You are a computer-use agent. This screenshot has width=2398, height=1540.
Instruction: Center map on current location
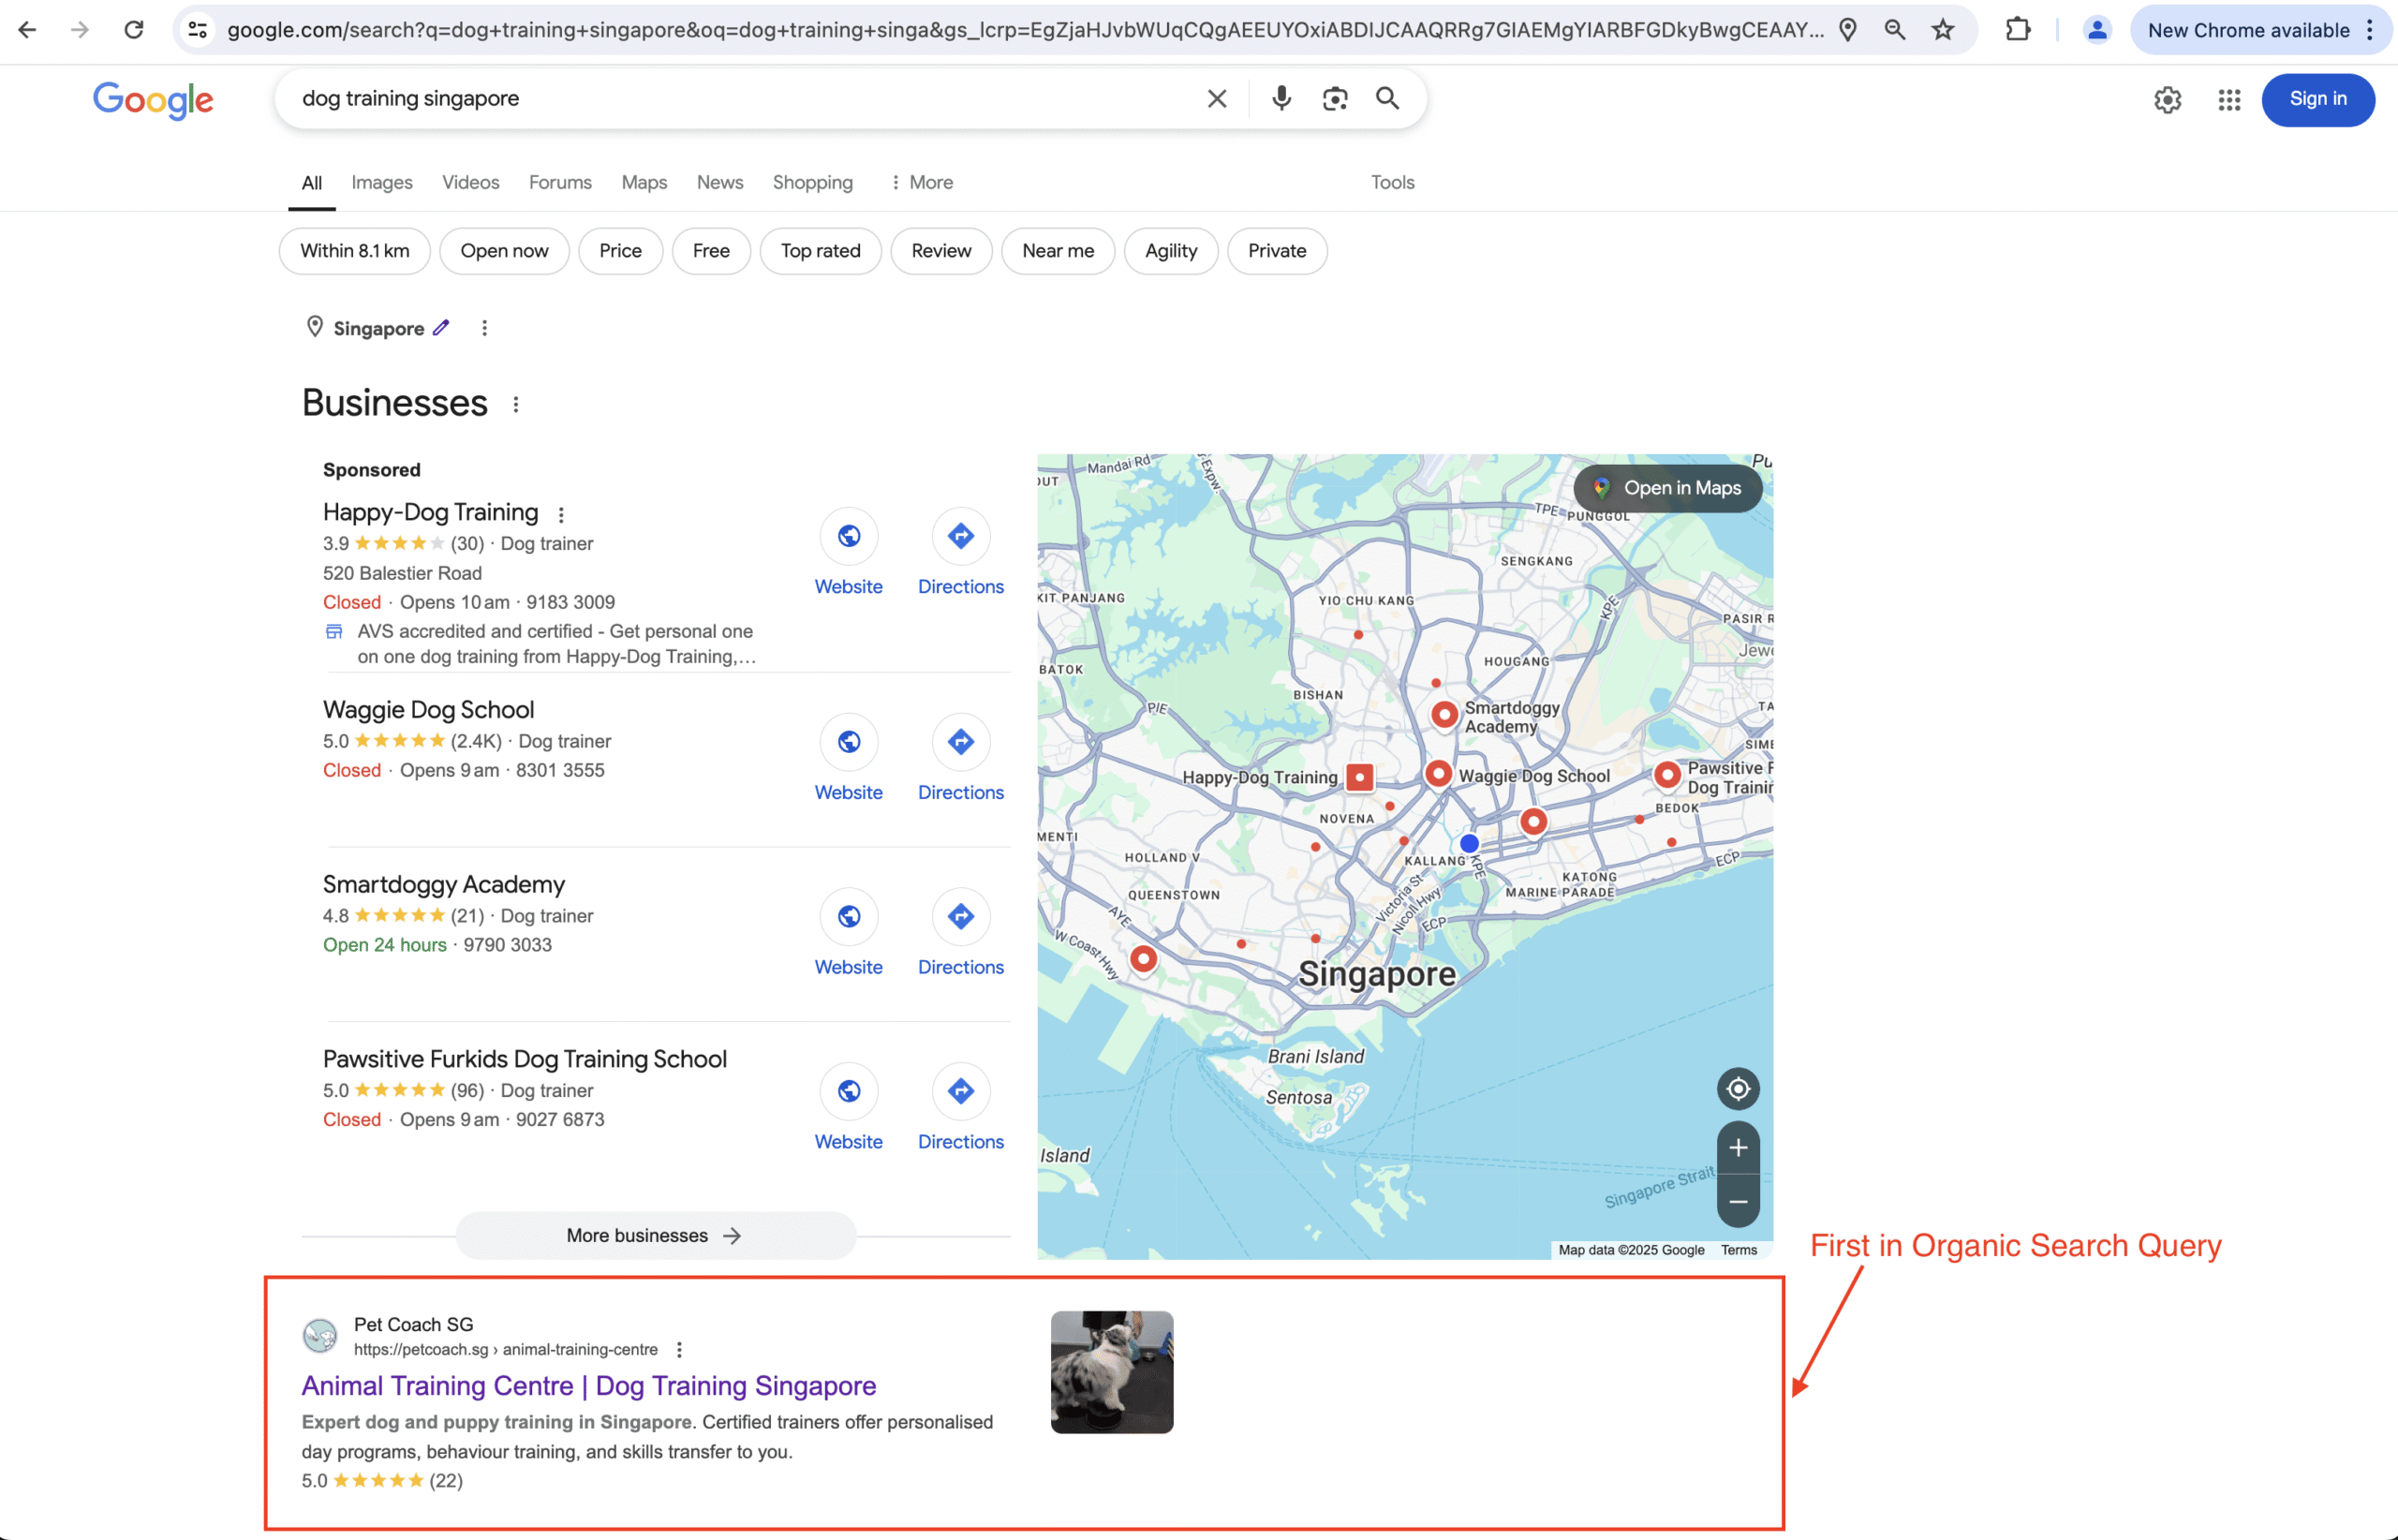[1737, 1088]
